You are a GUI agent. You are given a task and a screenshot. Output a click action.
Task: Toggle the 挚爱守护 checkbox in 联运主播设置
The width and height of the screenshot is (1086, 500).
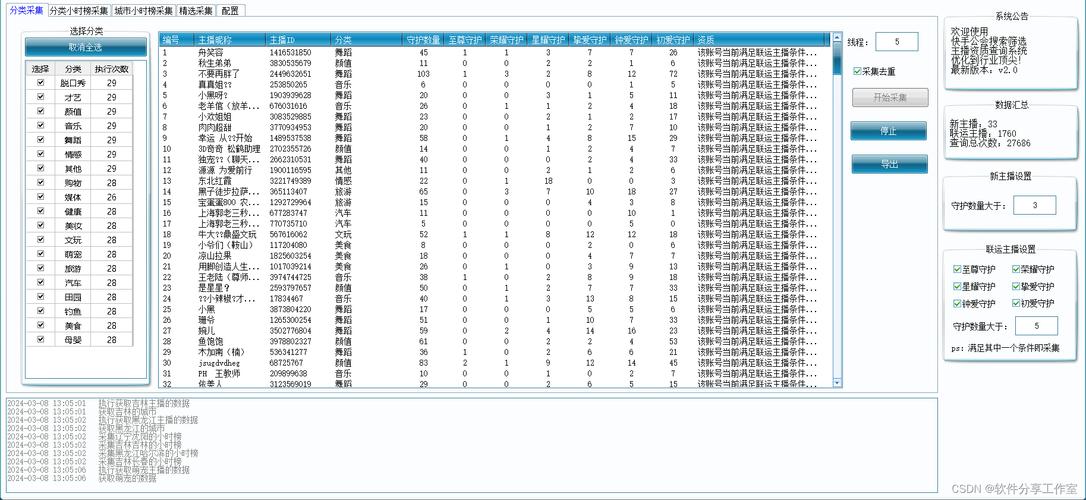(1016, 286)
